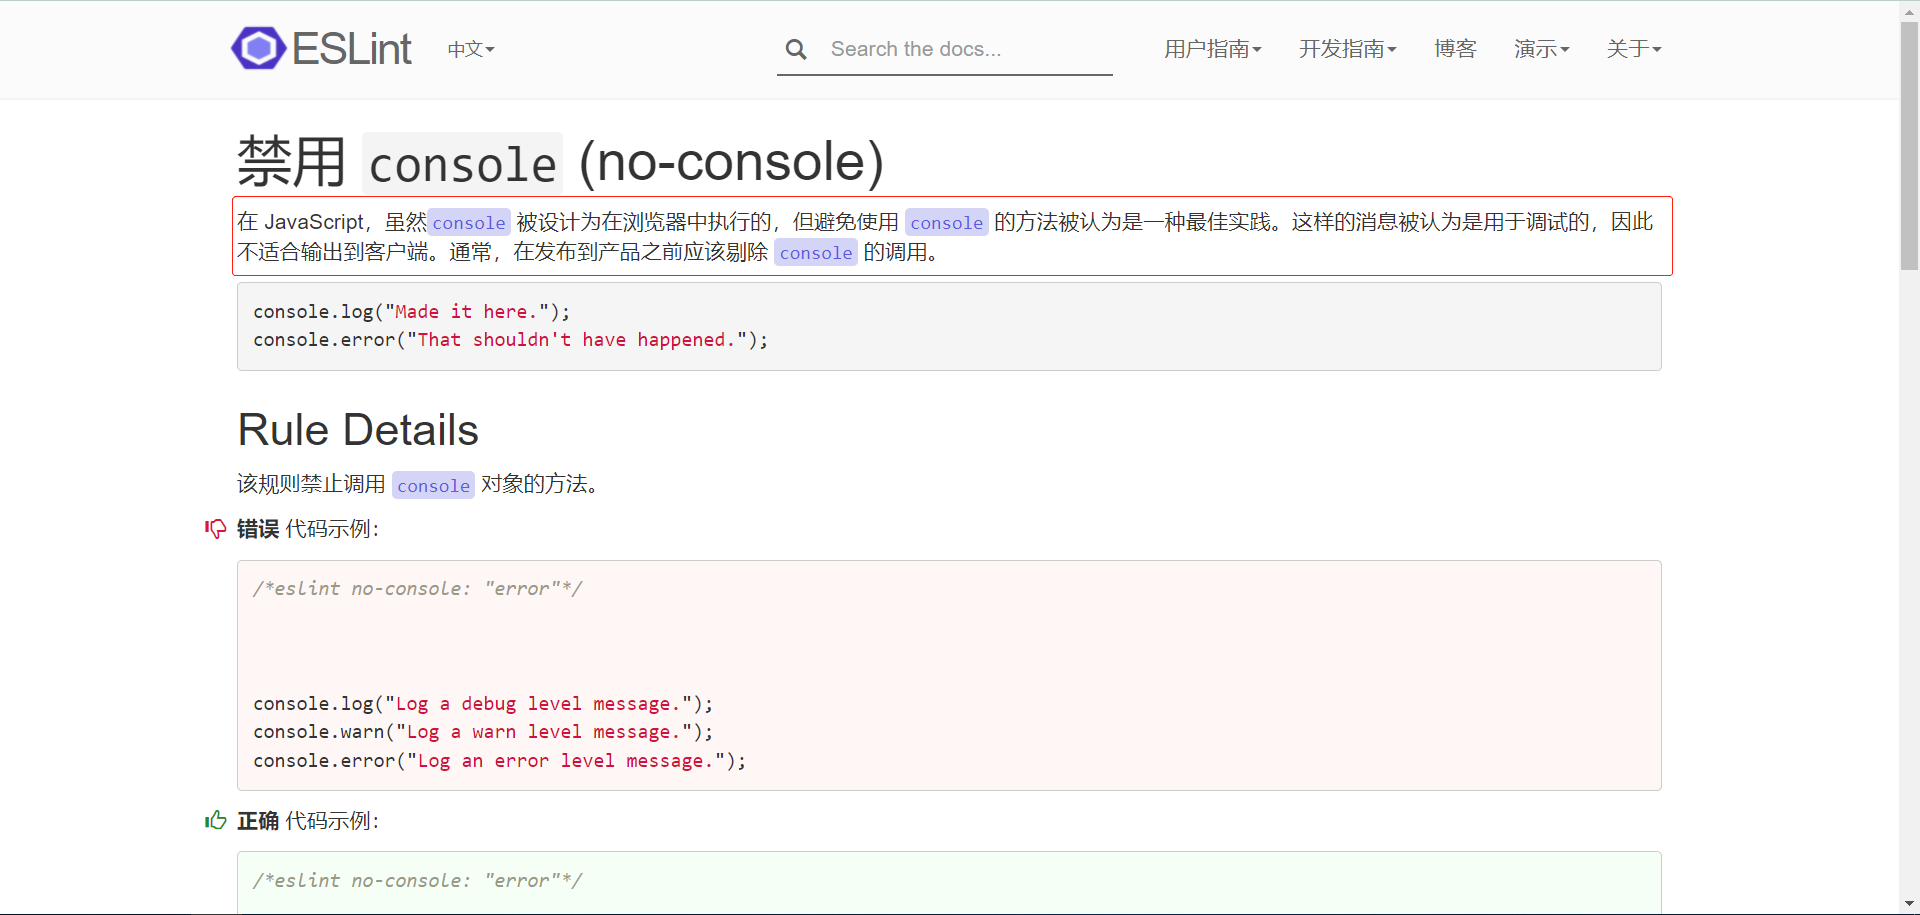
Task: Click the console.warn code line
Action: [483, 732]
